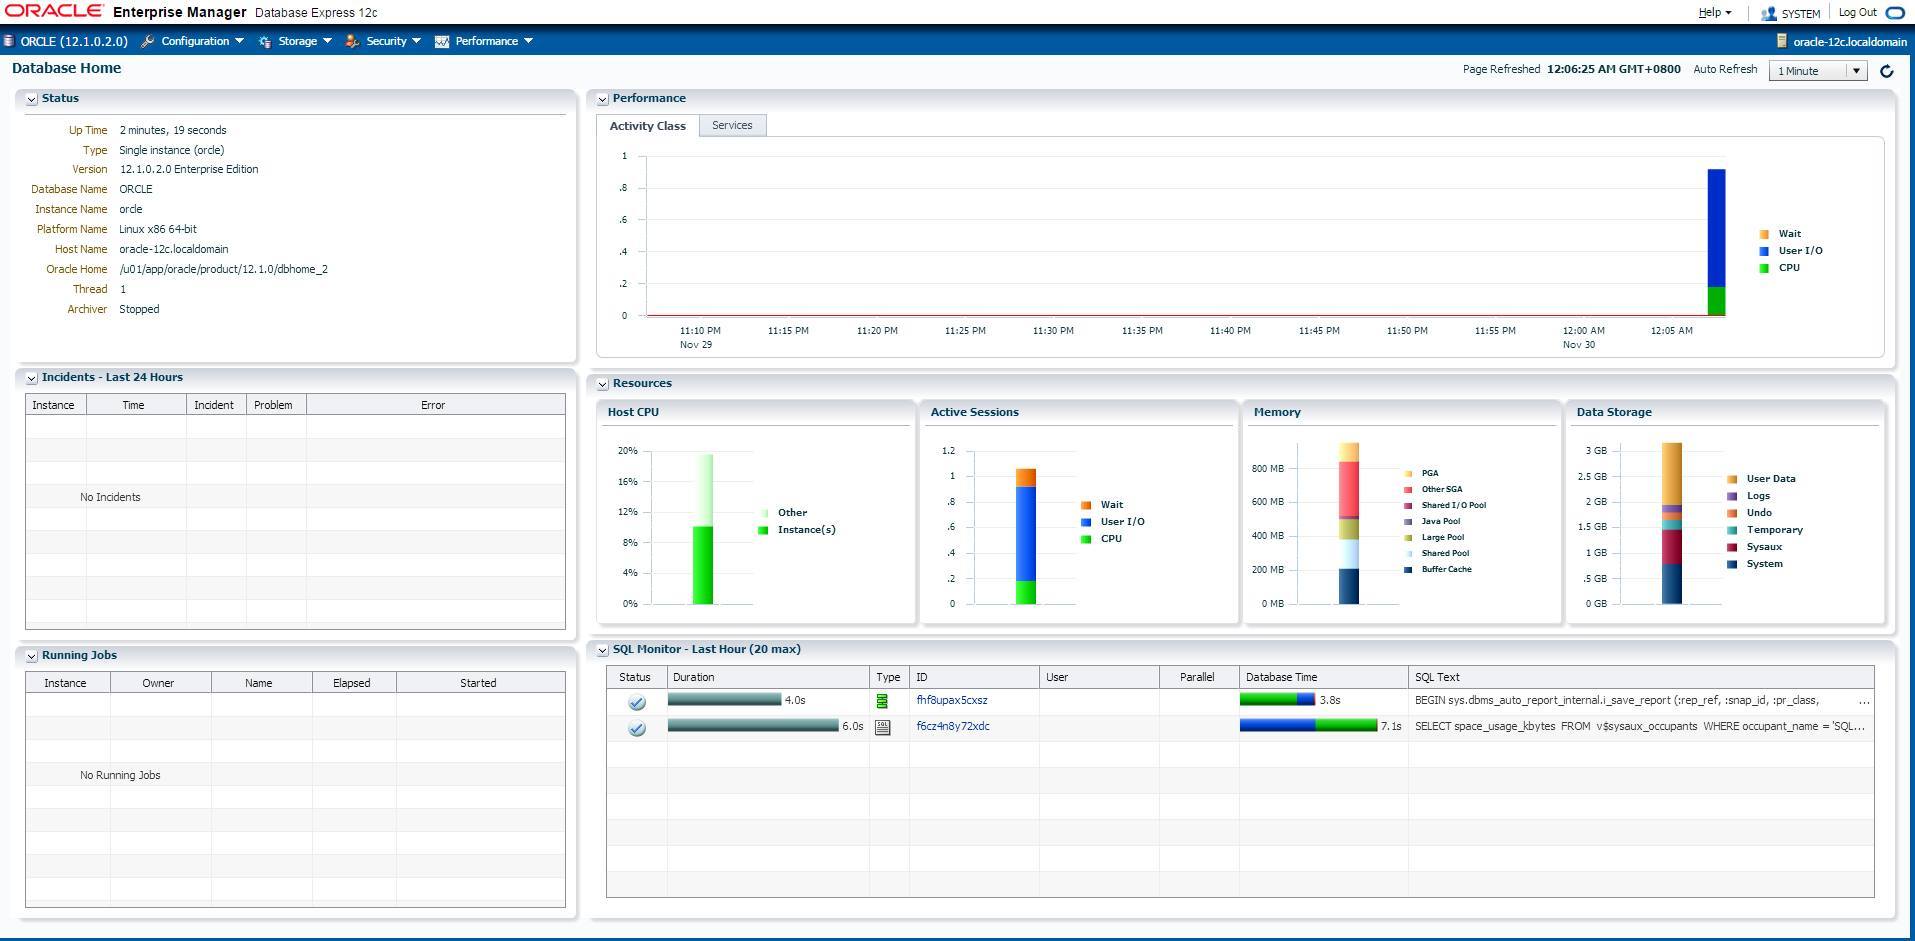The width and height of the screenshot is (1915, 941).
Task: Click the Performance chart icon
Action: tap(441, 41)
